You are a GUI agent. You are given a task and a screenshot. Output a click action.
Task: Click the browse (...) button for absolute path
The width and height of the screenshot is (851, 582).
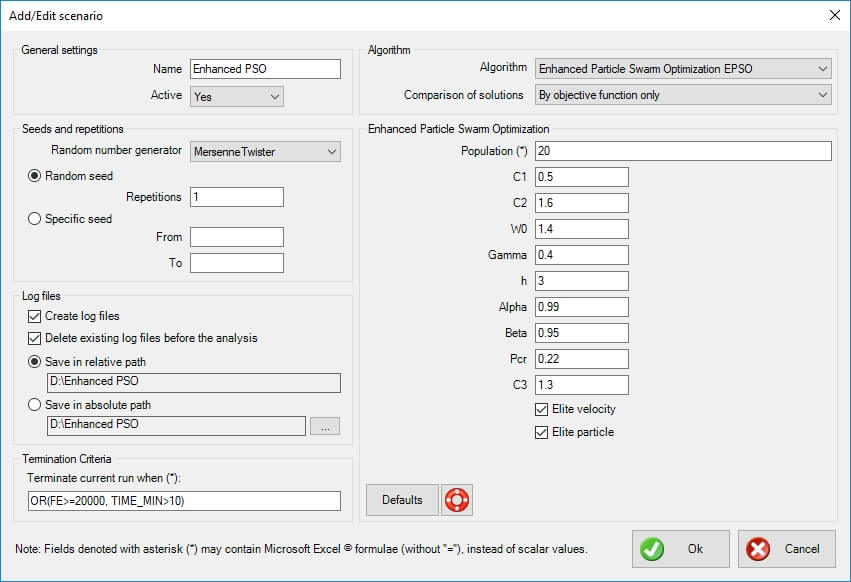coord(325,425)
